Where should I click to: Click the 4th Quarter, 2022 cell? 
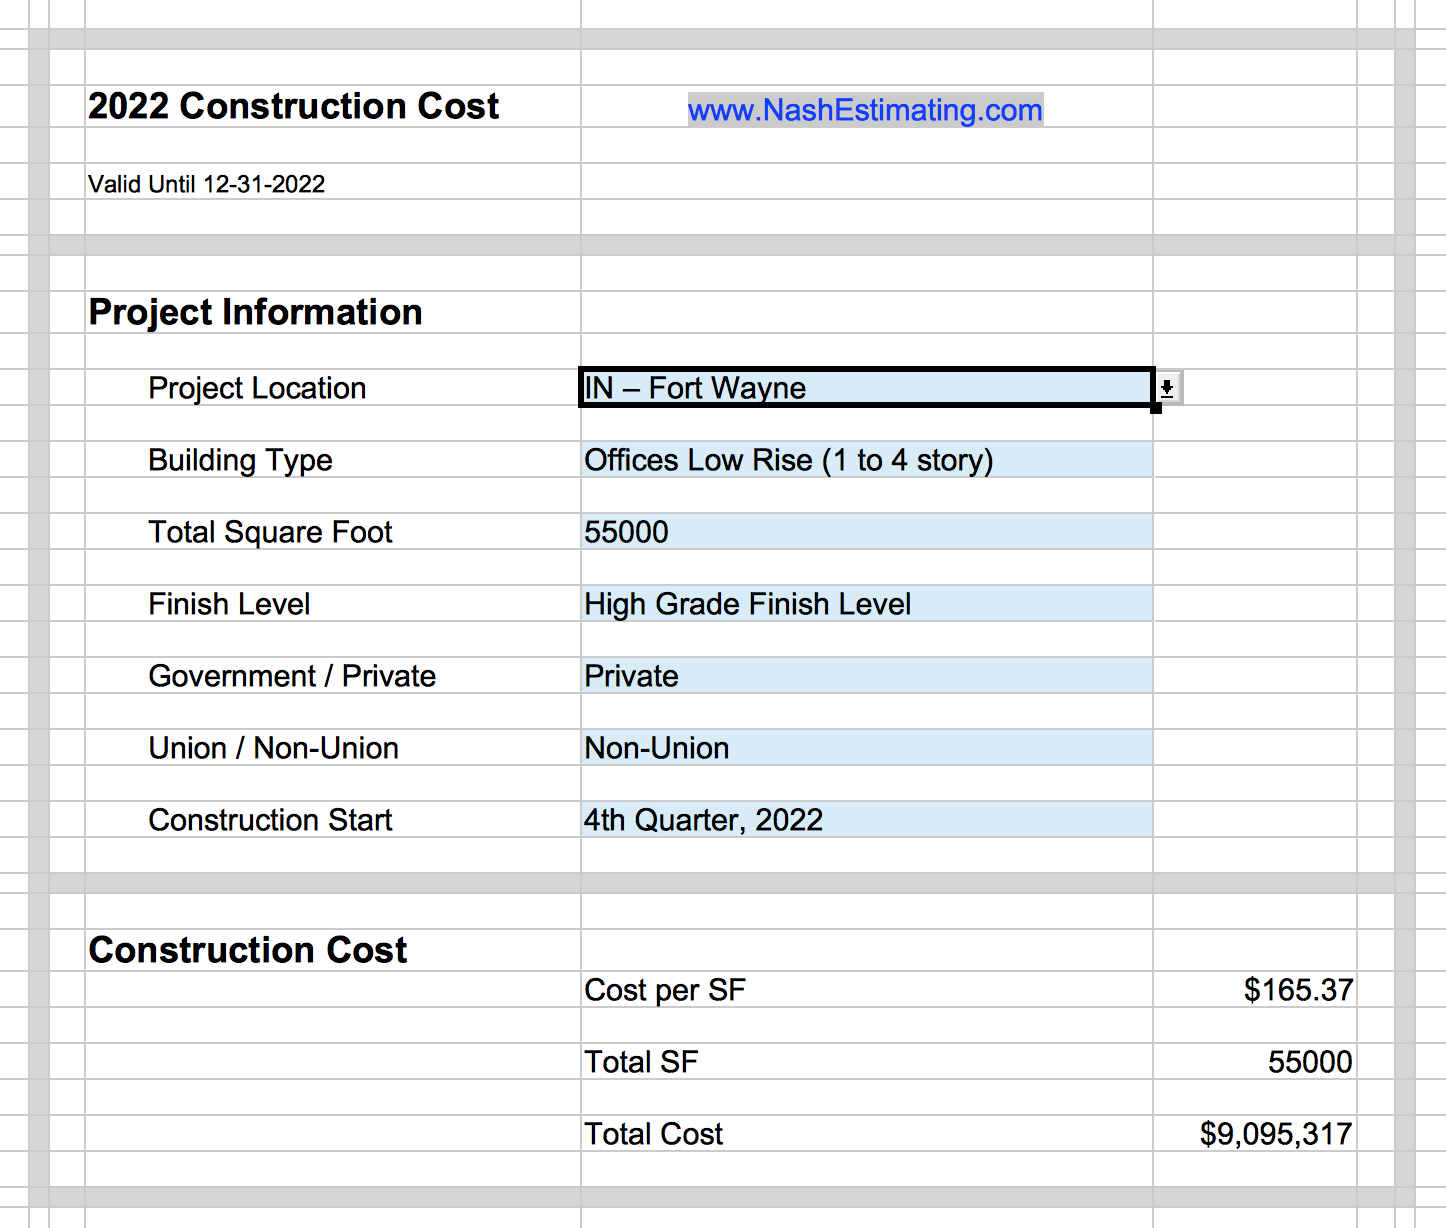pyautogui.click(x=866, y=820)
